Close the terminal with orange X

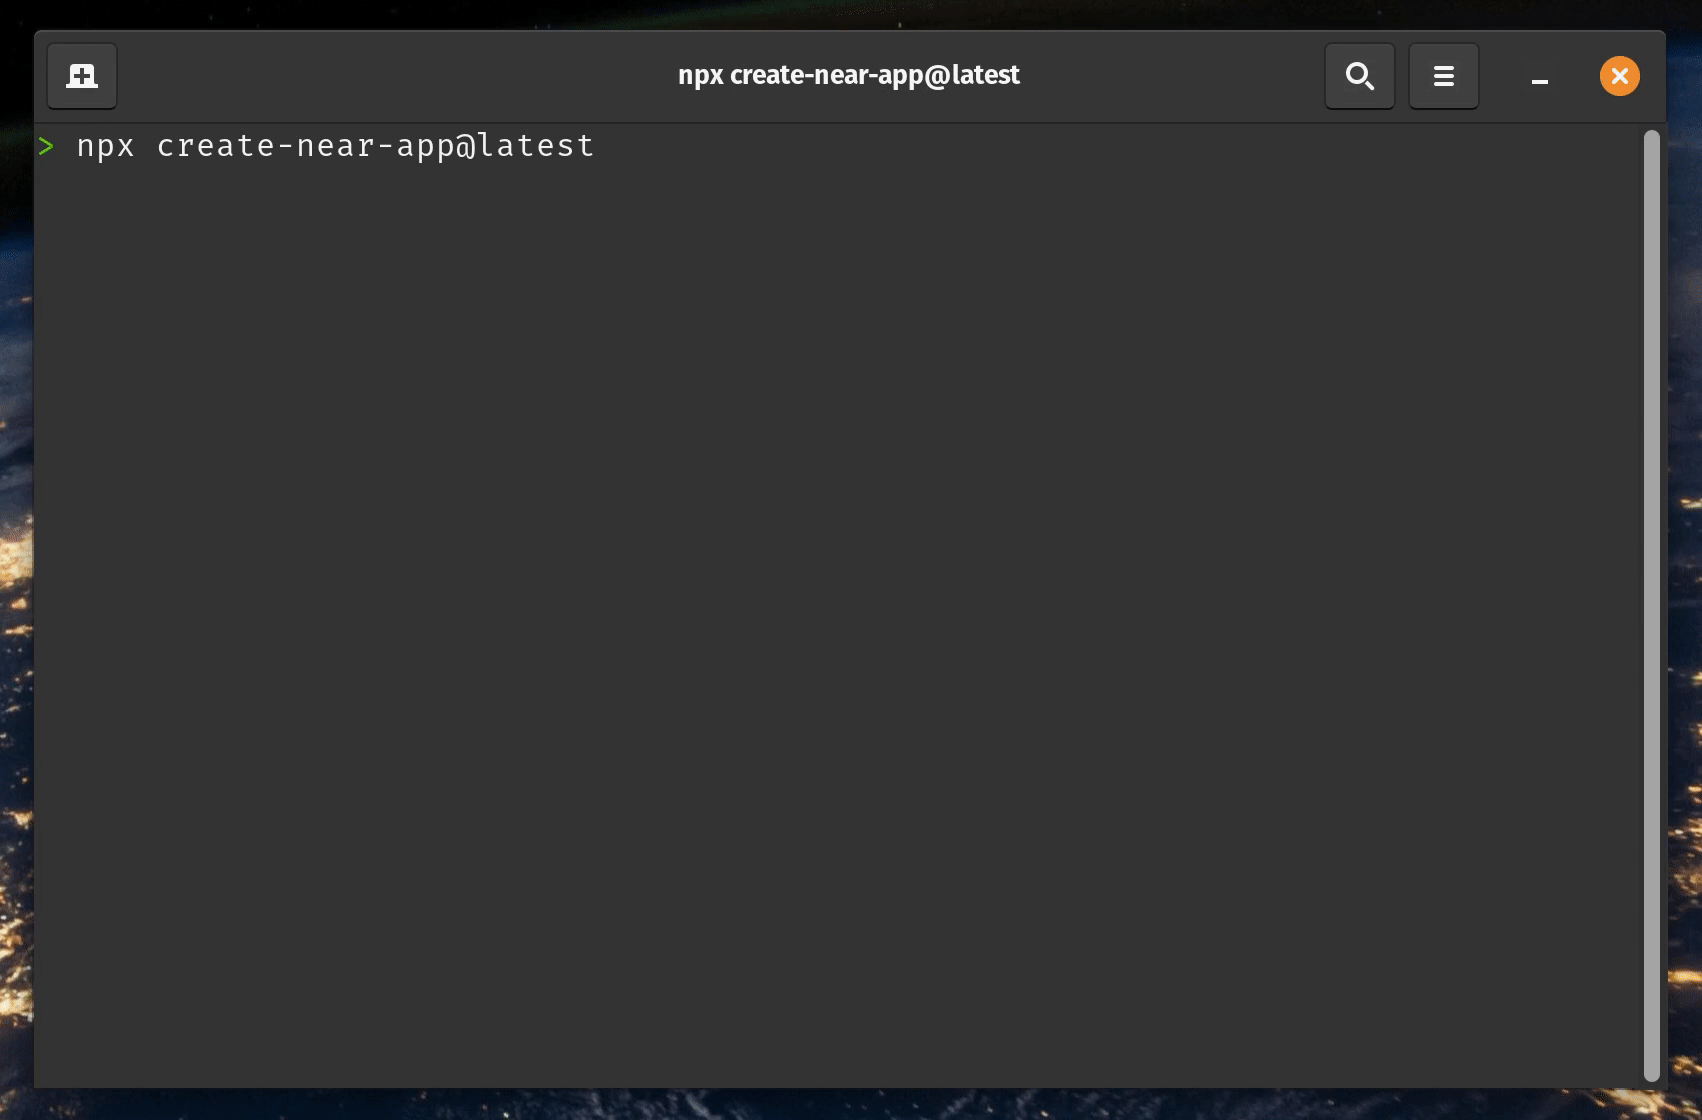[1619, 76]
